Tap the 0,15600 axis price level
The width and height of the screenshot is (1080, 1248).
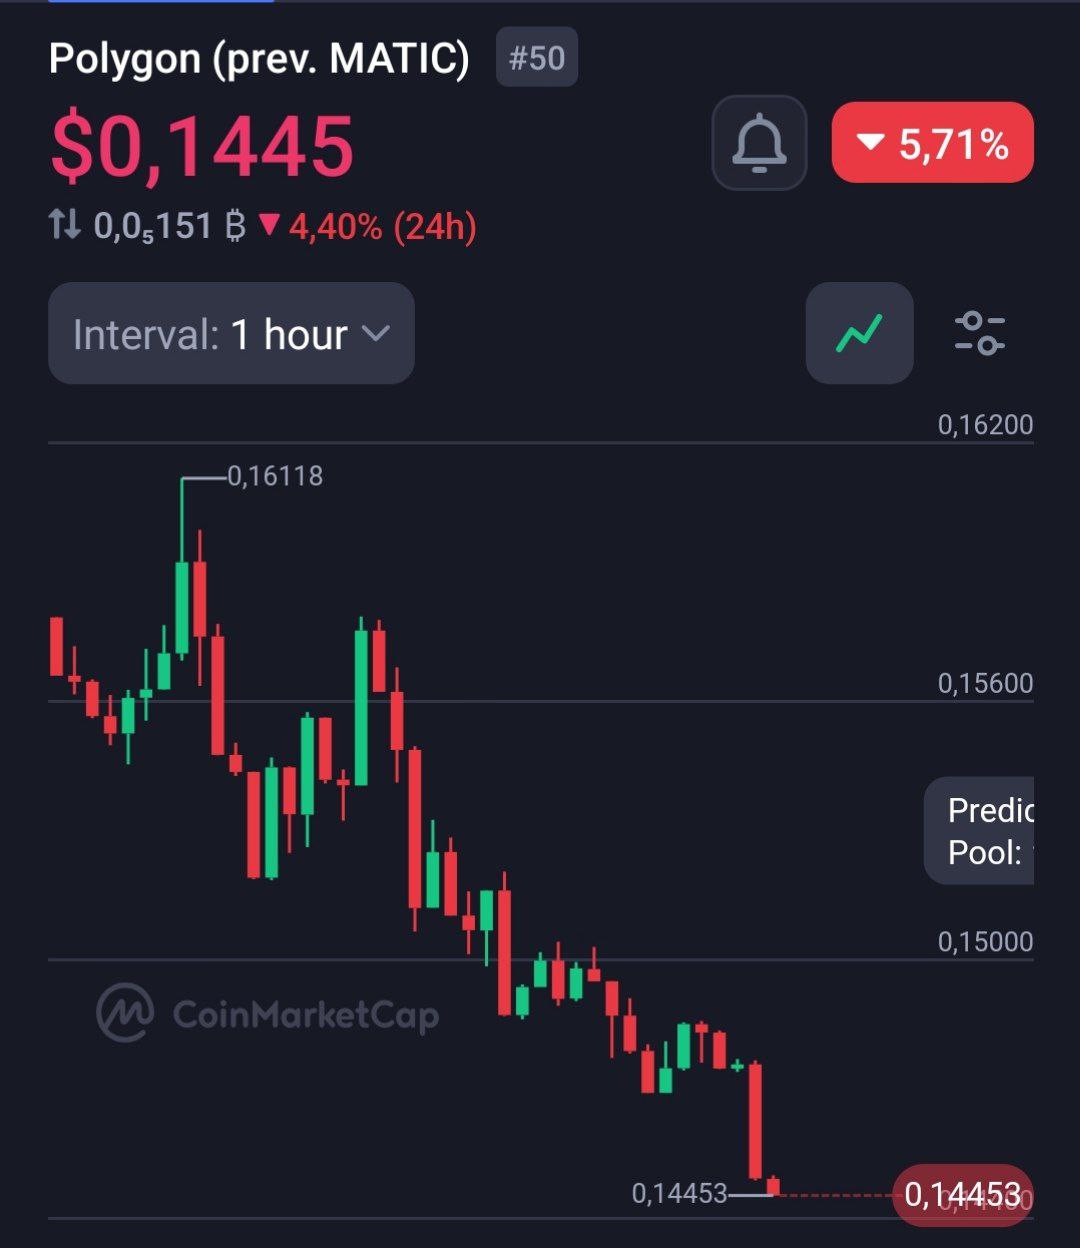(x=984, y=684)
